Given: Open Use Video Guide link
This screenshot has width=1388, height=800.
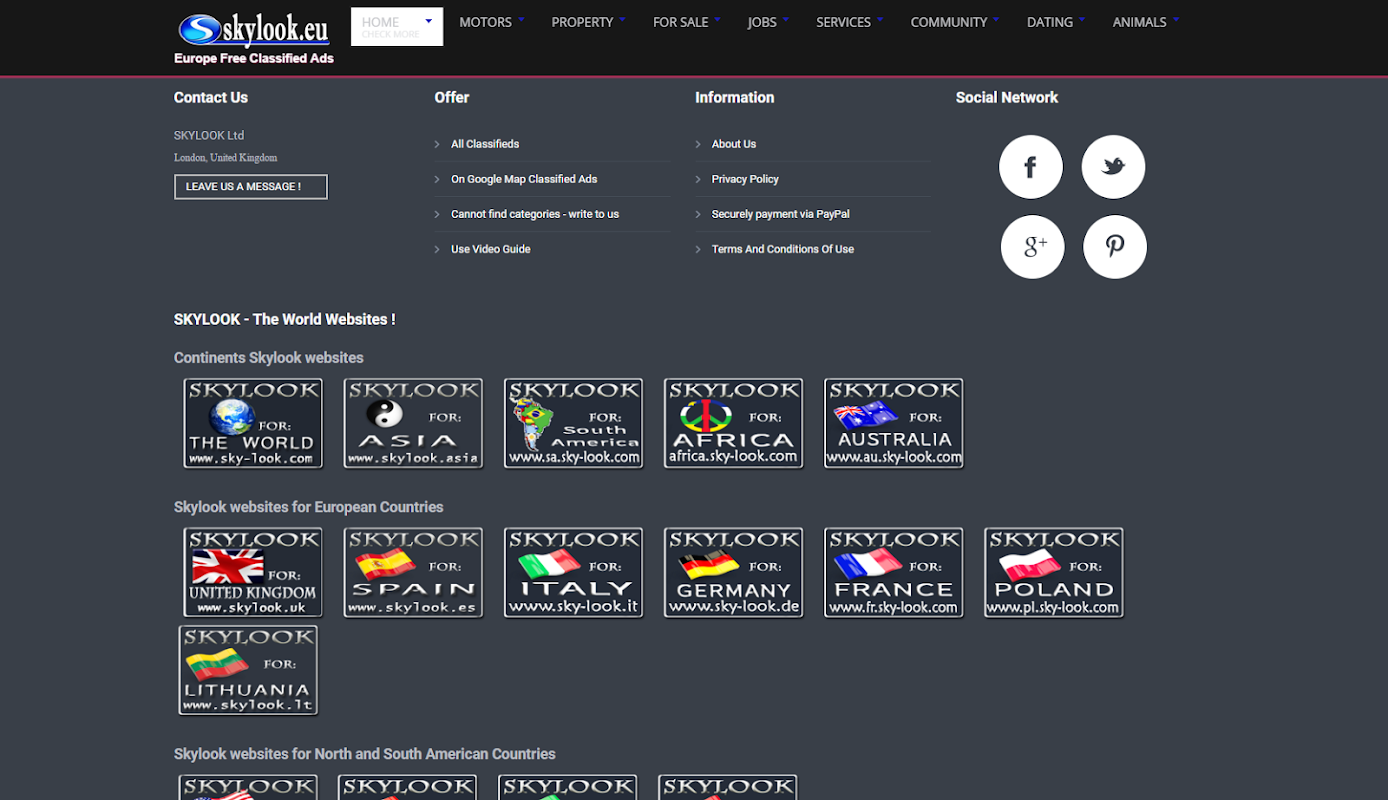Looking at the screenshot, I should [491, 249].
